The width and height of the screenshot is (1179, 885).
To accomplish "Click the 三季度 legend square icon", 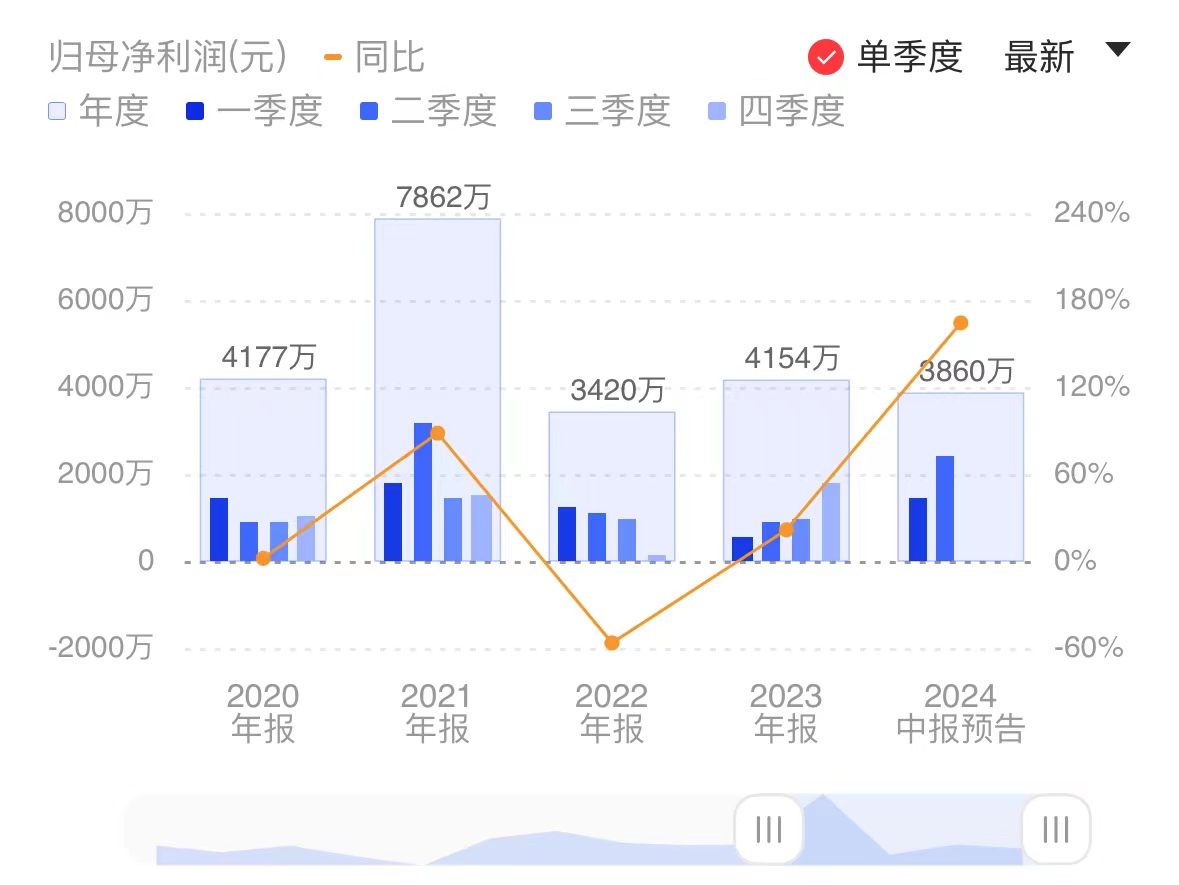I will click(x=542, y=110).
